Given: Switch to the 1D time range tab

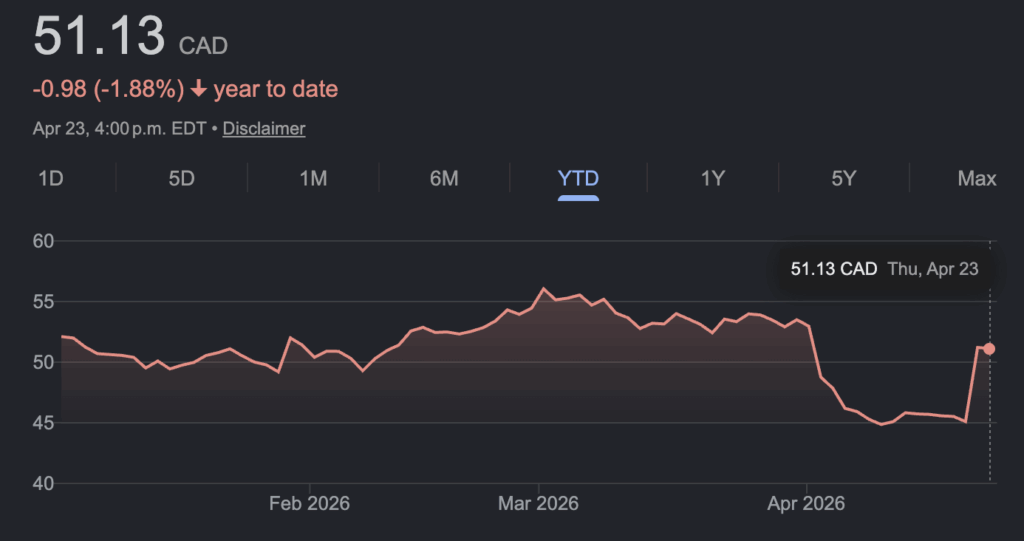Looking at the screenshot, I should coord(51,178).
